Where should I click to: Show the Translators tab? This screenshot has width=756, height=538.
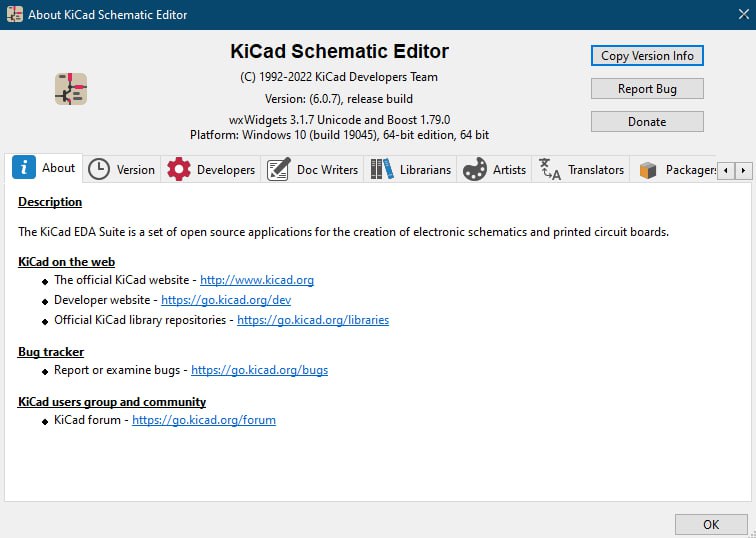[581, 170]
